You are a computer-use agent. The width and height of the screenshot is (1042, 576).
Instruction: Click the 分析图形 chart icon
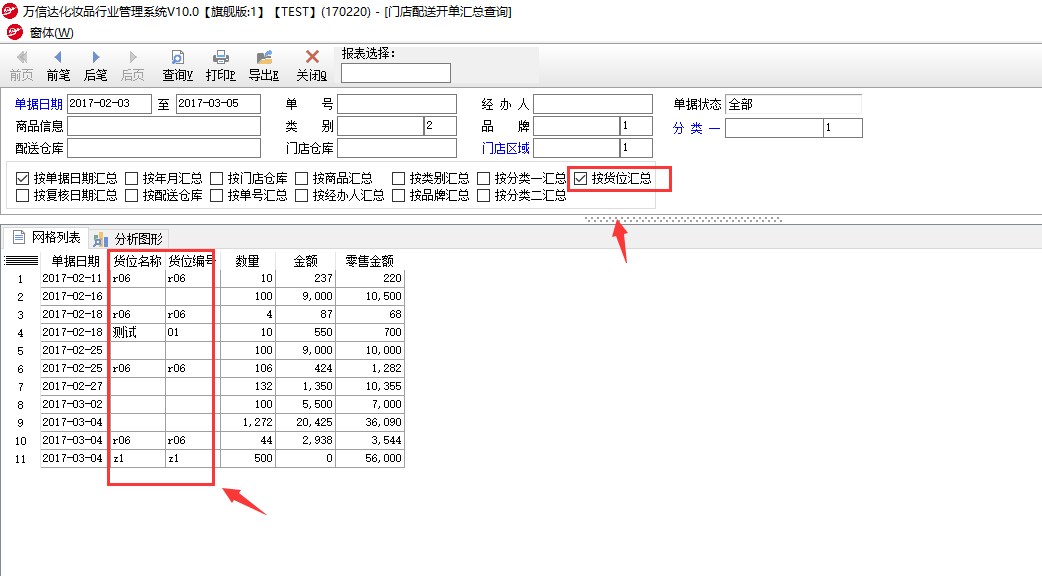tap(100, 239)
